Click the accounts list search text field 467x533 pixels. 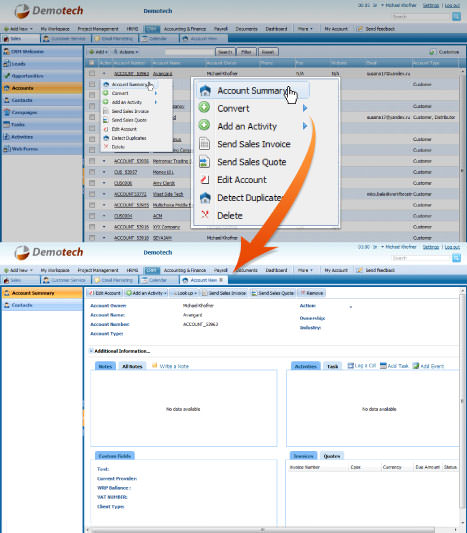coord(189,52)
